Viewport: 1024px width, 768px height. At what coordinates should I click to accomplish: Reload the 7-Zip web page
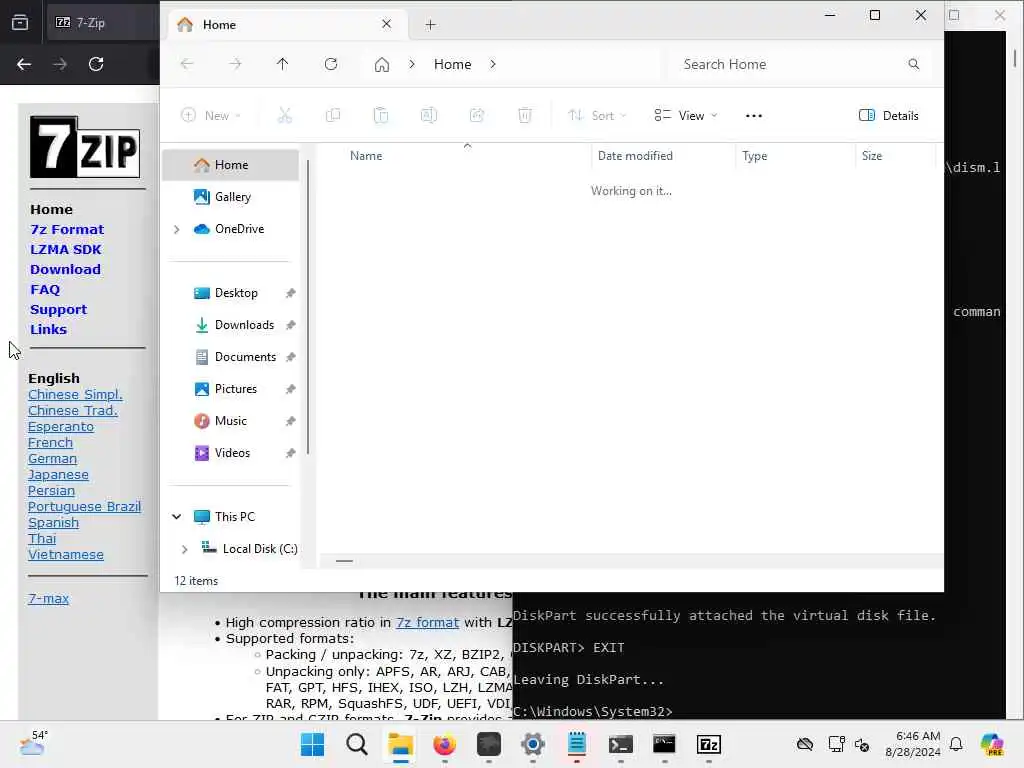[x=96, y=64]
